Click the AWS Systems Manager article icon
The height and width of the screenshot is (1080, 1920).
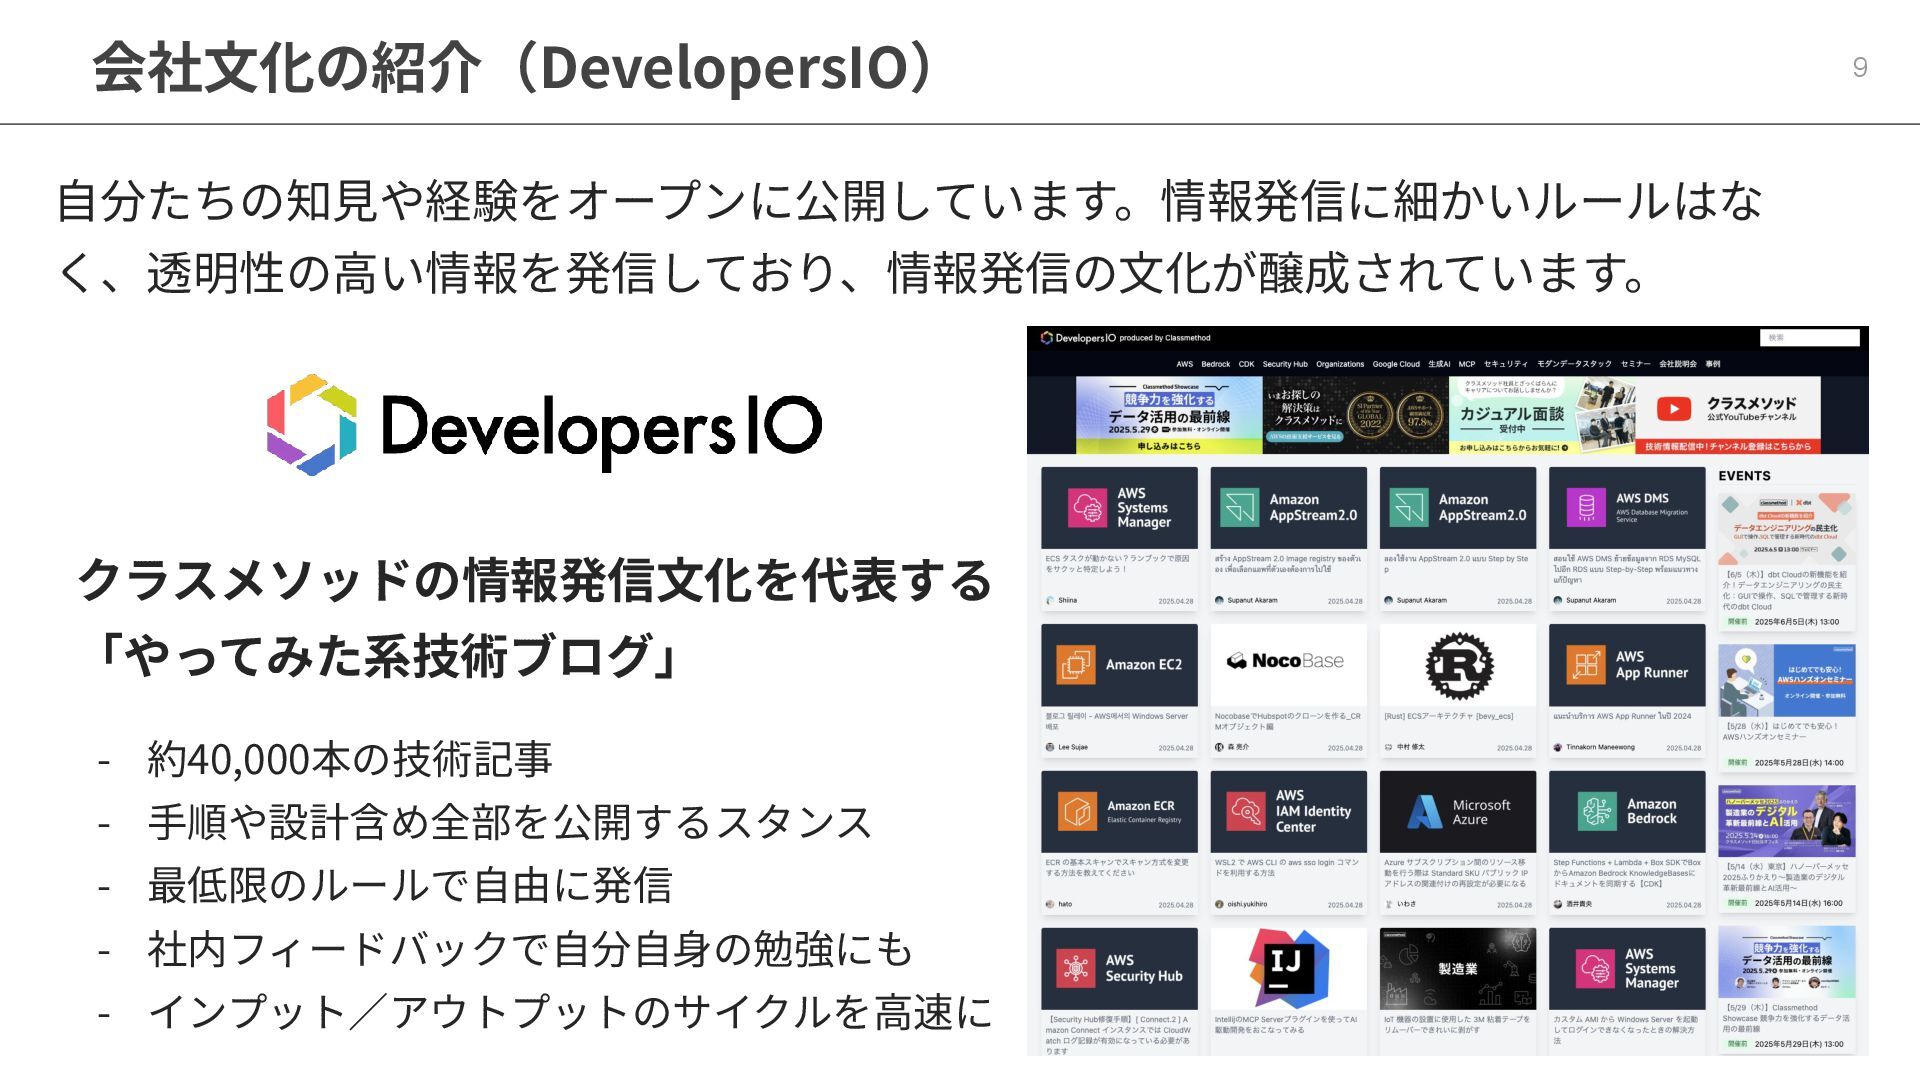[1088, 508]
